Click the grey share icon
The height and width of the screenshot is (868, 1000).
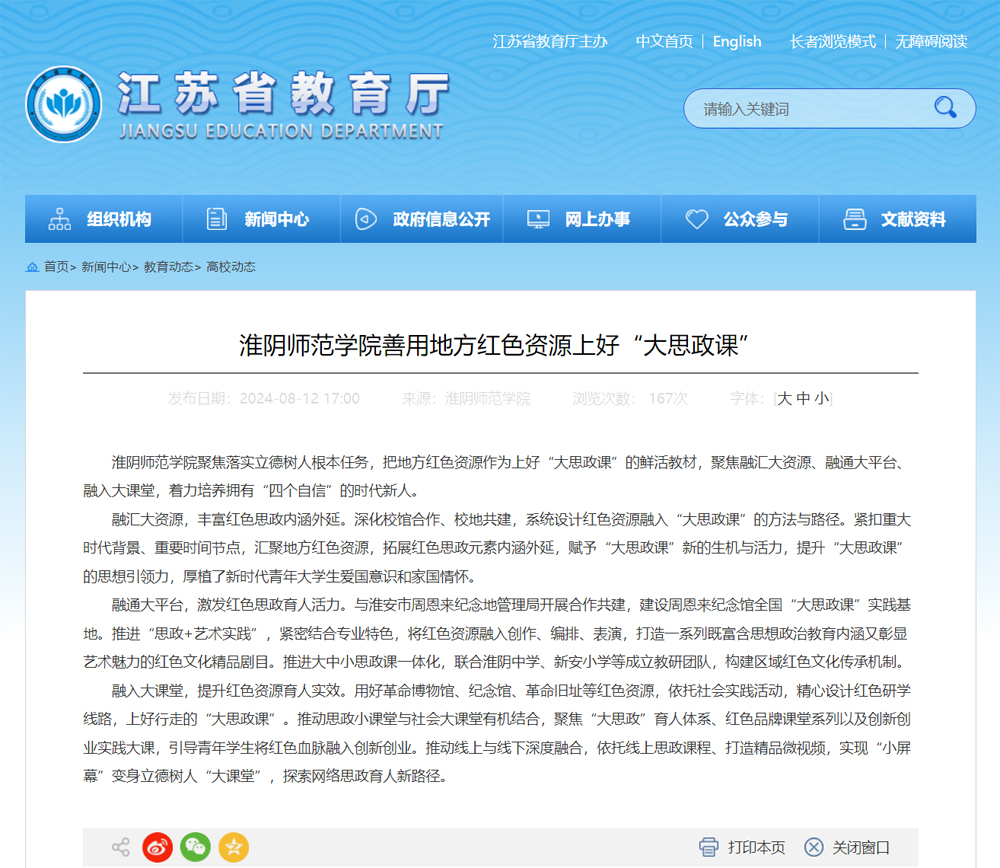[x=121, y=847]
